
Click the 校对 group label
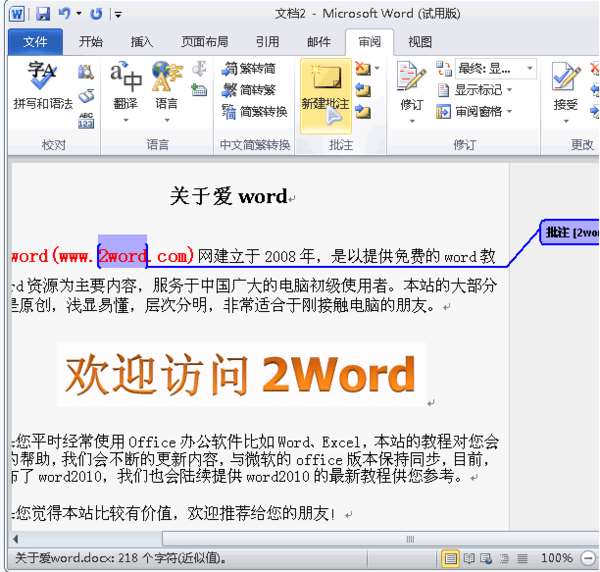pyautogui.click(x=54, y=145)
